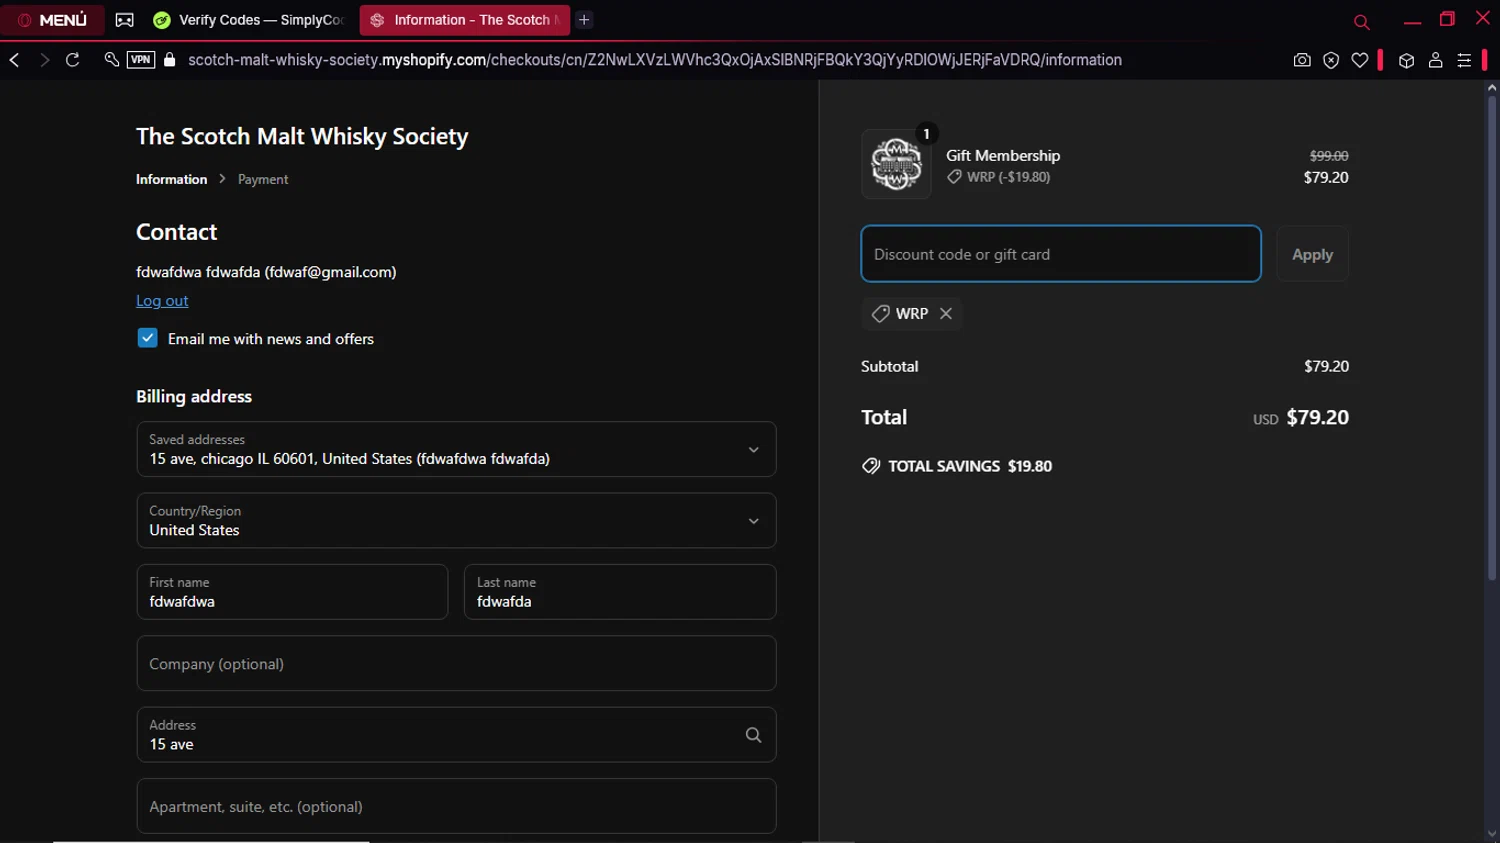Take a snapshot with camera icon
The image size is (1500, 843).
click(x=1302, y=60)
